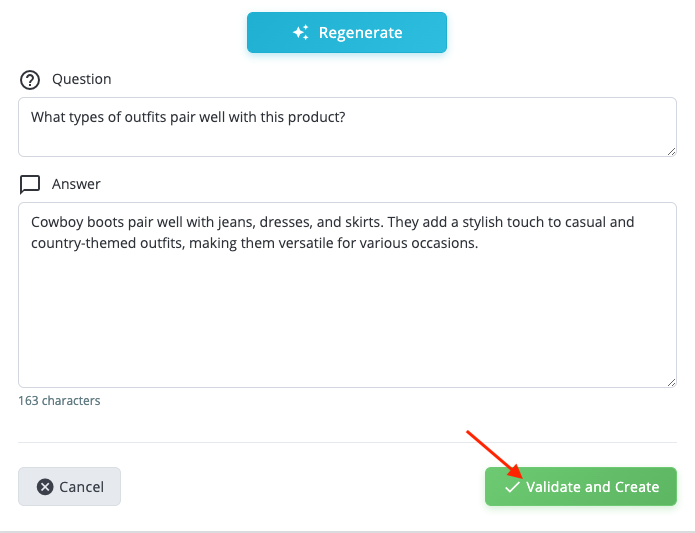Place cursor on "product?" in the question

tap(316, 117)
